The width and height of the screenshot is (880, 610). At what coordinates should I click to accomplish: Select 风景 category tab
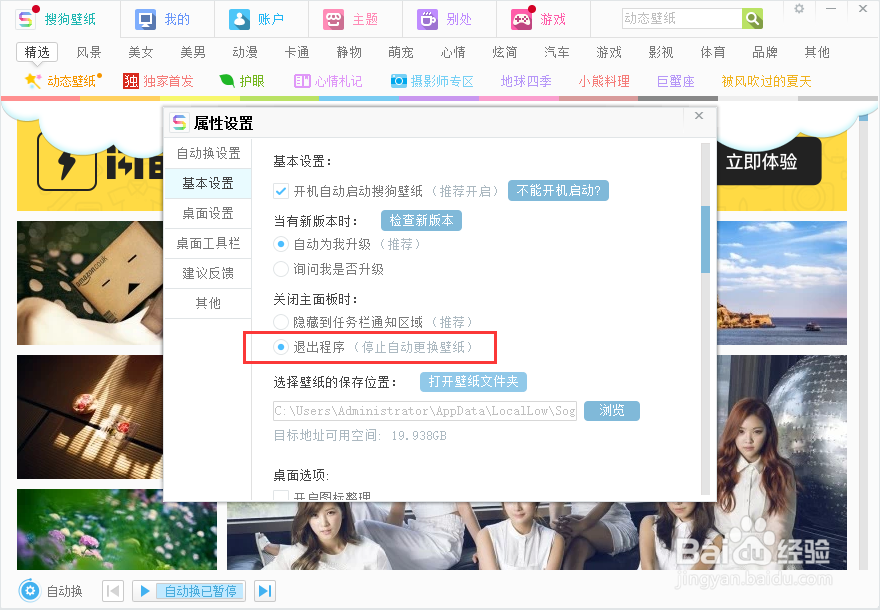(x=89, y=52)
